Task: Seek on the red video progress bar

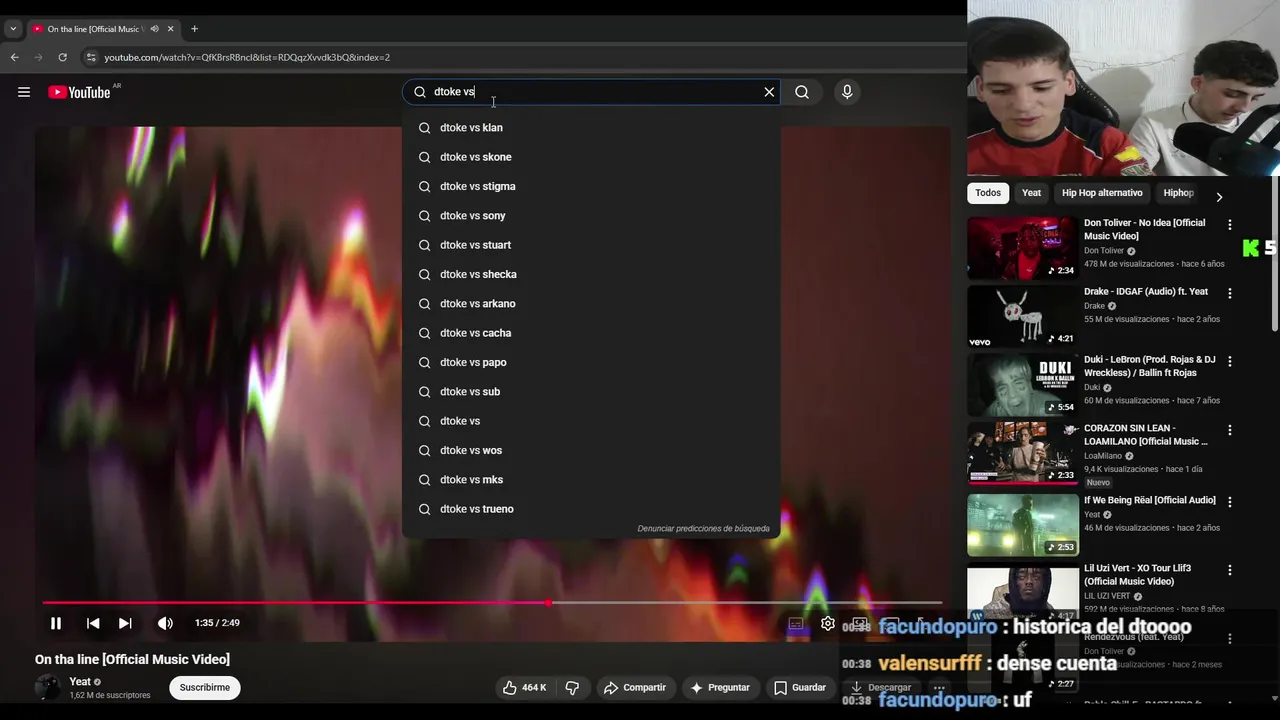Action: [x=492, y=603]
